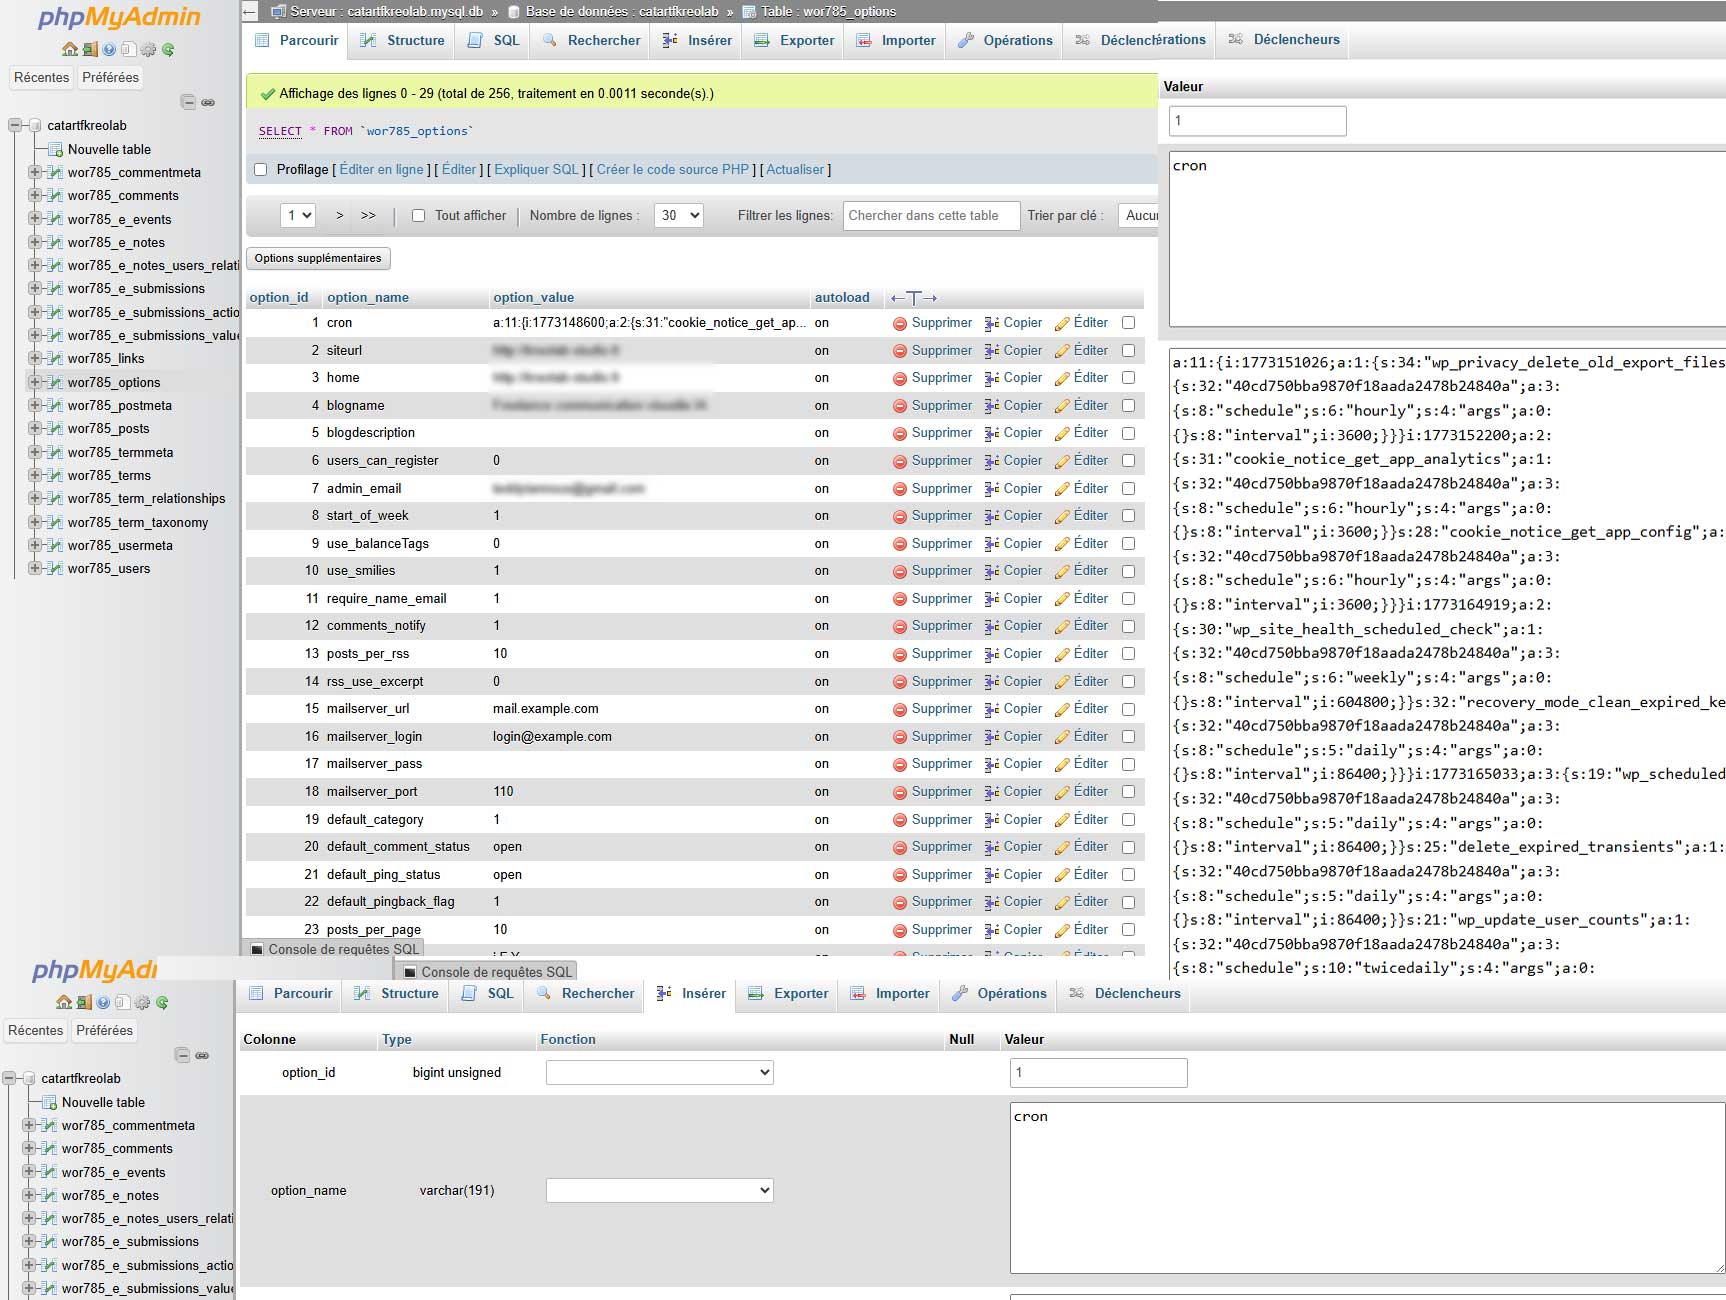The height and width of the screenshot is (1300, 1726).
Task: Click the Expliquer SQL link
Action: point(536,170)
